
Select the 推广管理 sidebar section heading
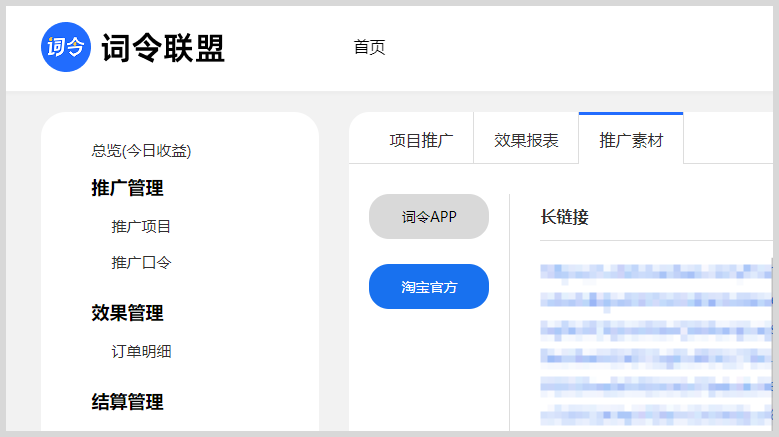coord(127,188)
